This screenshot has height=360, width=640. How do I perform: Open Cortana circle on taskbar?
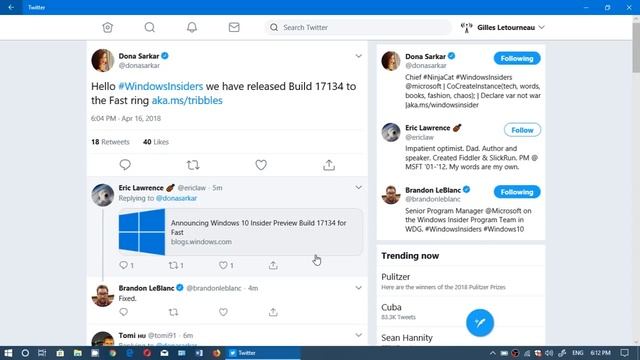click(x=25, y=353)
